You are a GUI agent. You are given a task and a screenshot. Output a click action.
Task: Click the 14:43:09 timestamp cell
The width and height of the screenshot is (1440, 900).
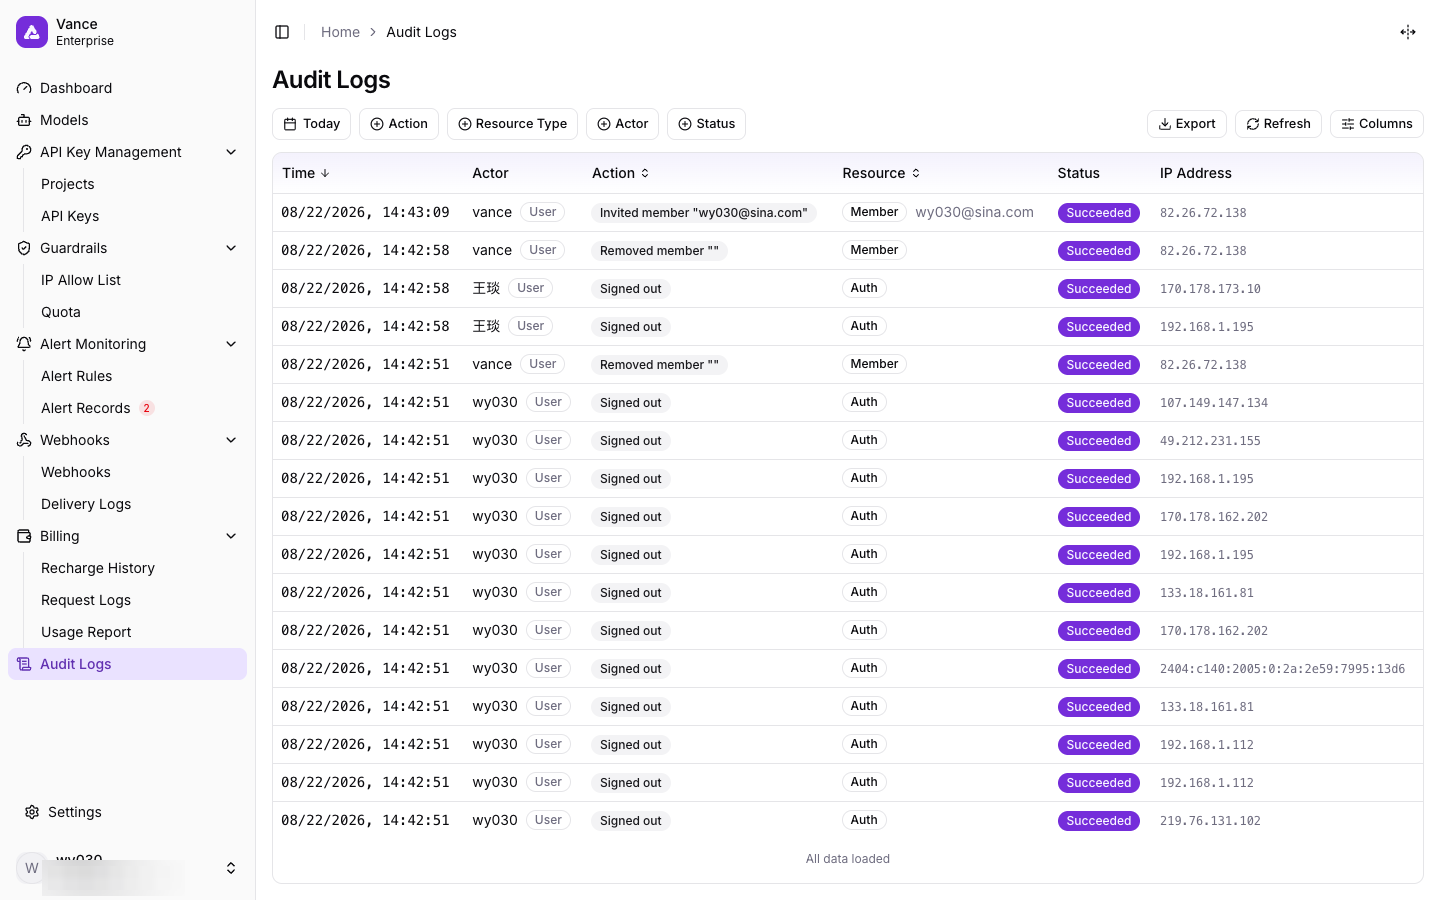[x=365, y=212]
